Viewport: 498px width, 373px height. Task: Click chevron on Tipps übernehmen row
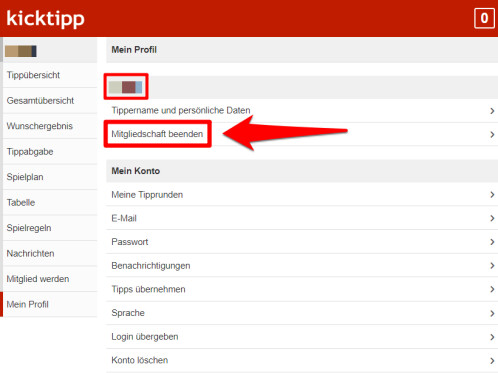click(492, 289)
